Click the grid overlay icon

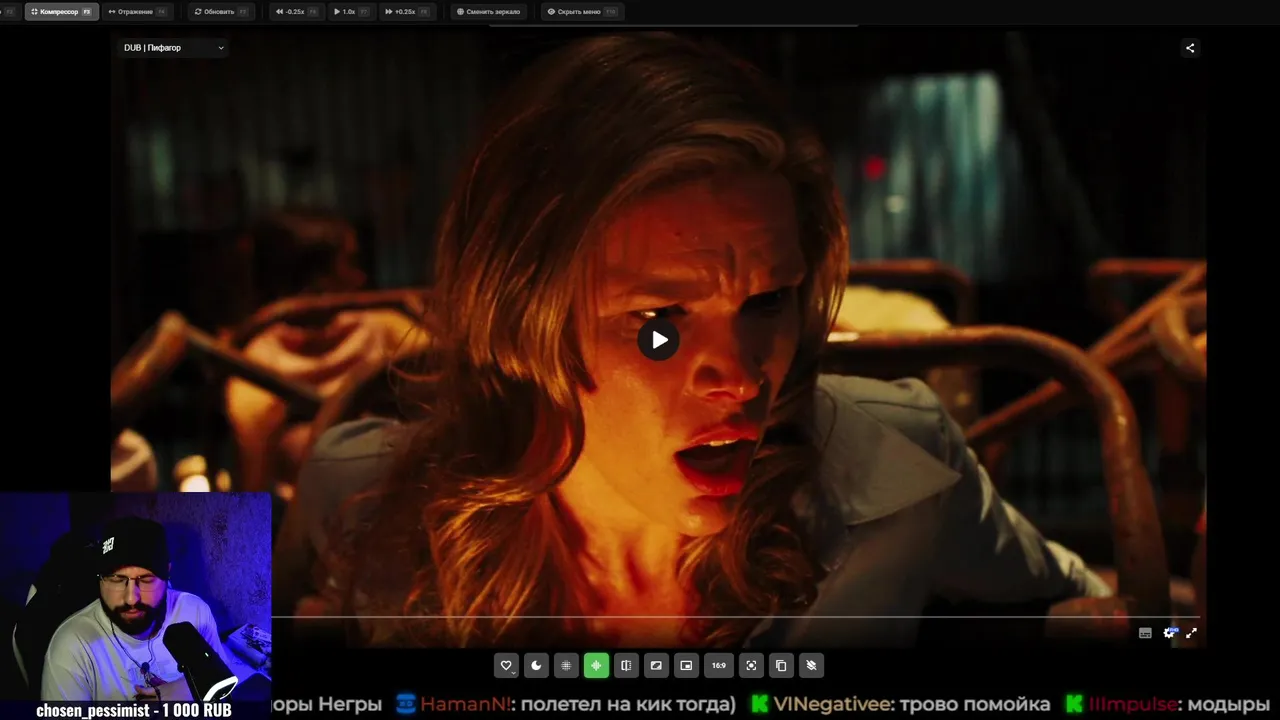point(566,665)
